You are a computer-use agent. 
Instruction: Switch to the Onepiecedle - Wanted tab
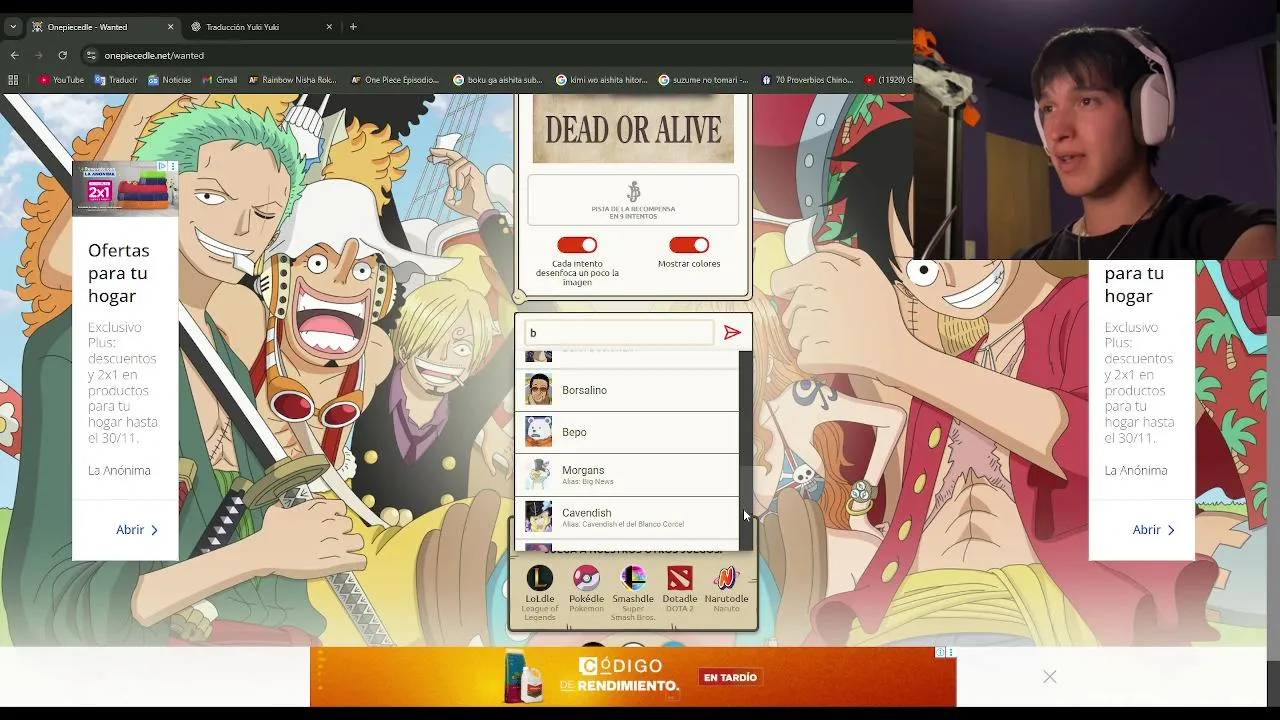(x=102, y=27)
